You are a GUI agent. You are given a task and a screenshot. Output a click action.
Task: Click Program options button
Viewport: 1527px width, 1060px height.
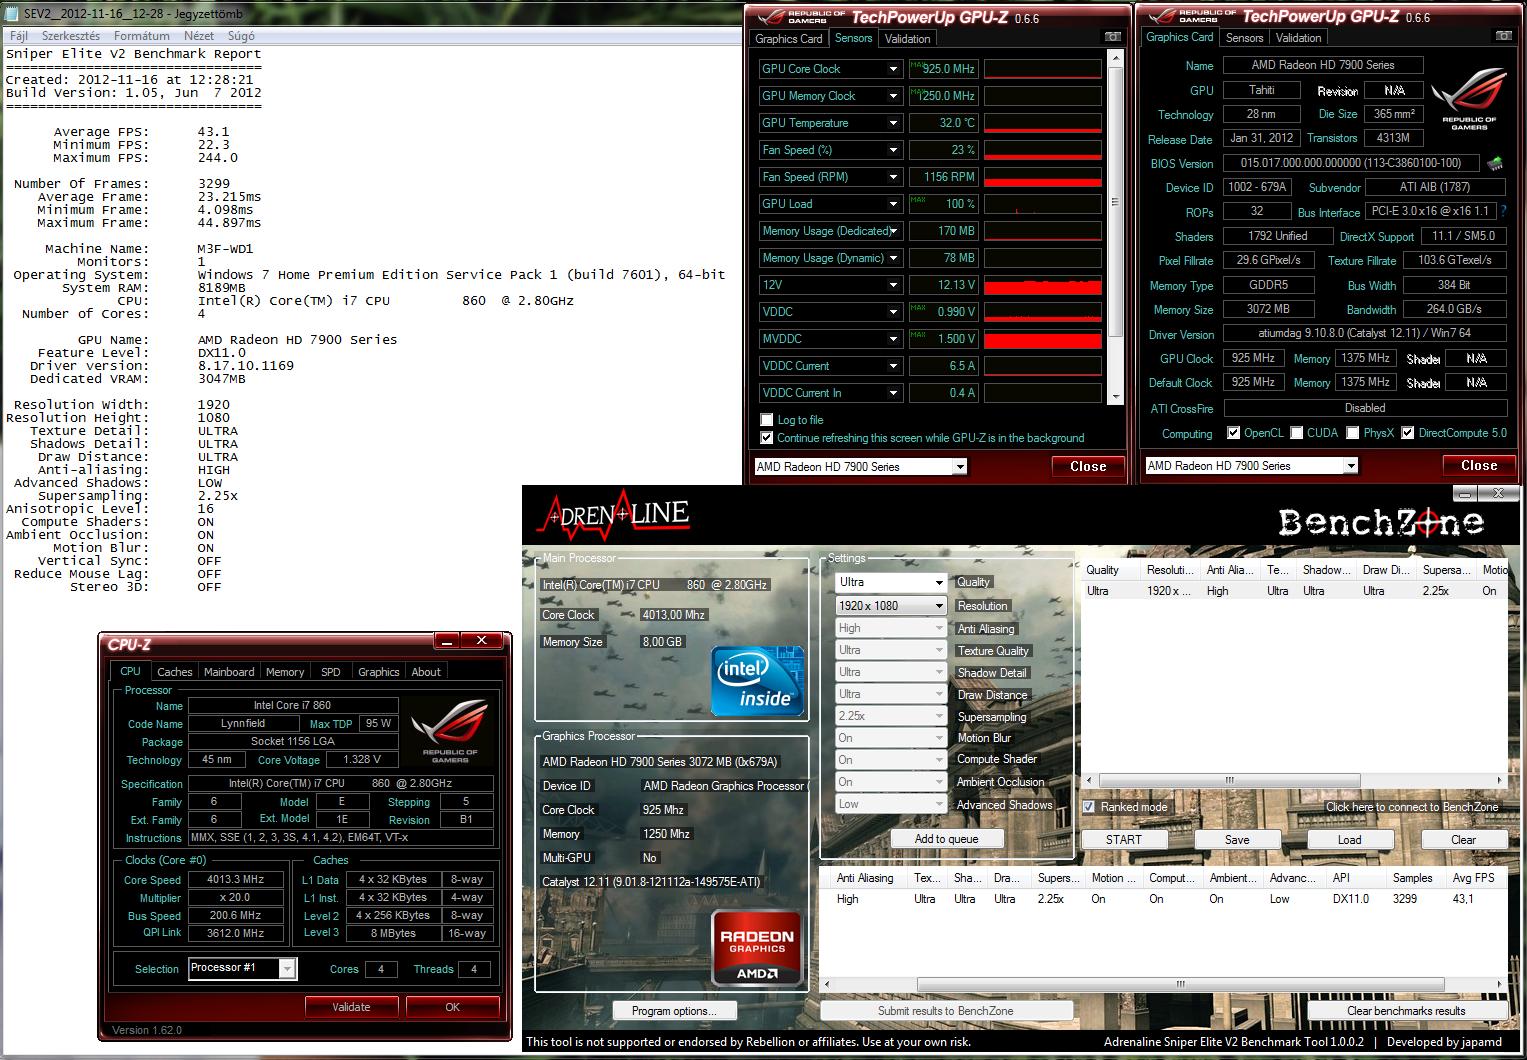pos(674,1011)
